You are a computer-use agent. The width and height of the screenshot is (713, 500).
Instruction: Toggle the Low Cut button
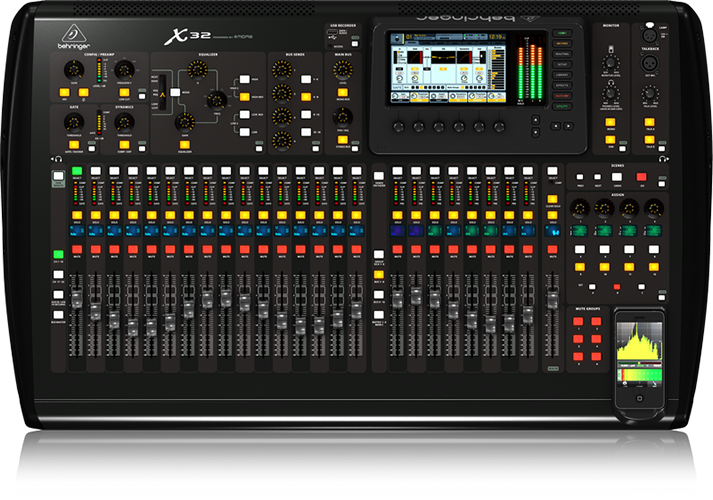(124, 93)
